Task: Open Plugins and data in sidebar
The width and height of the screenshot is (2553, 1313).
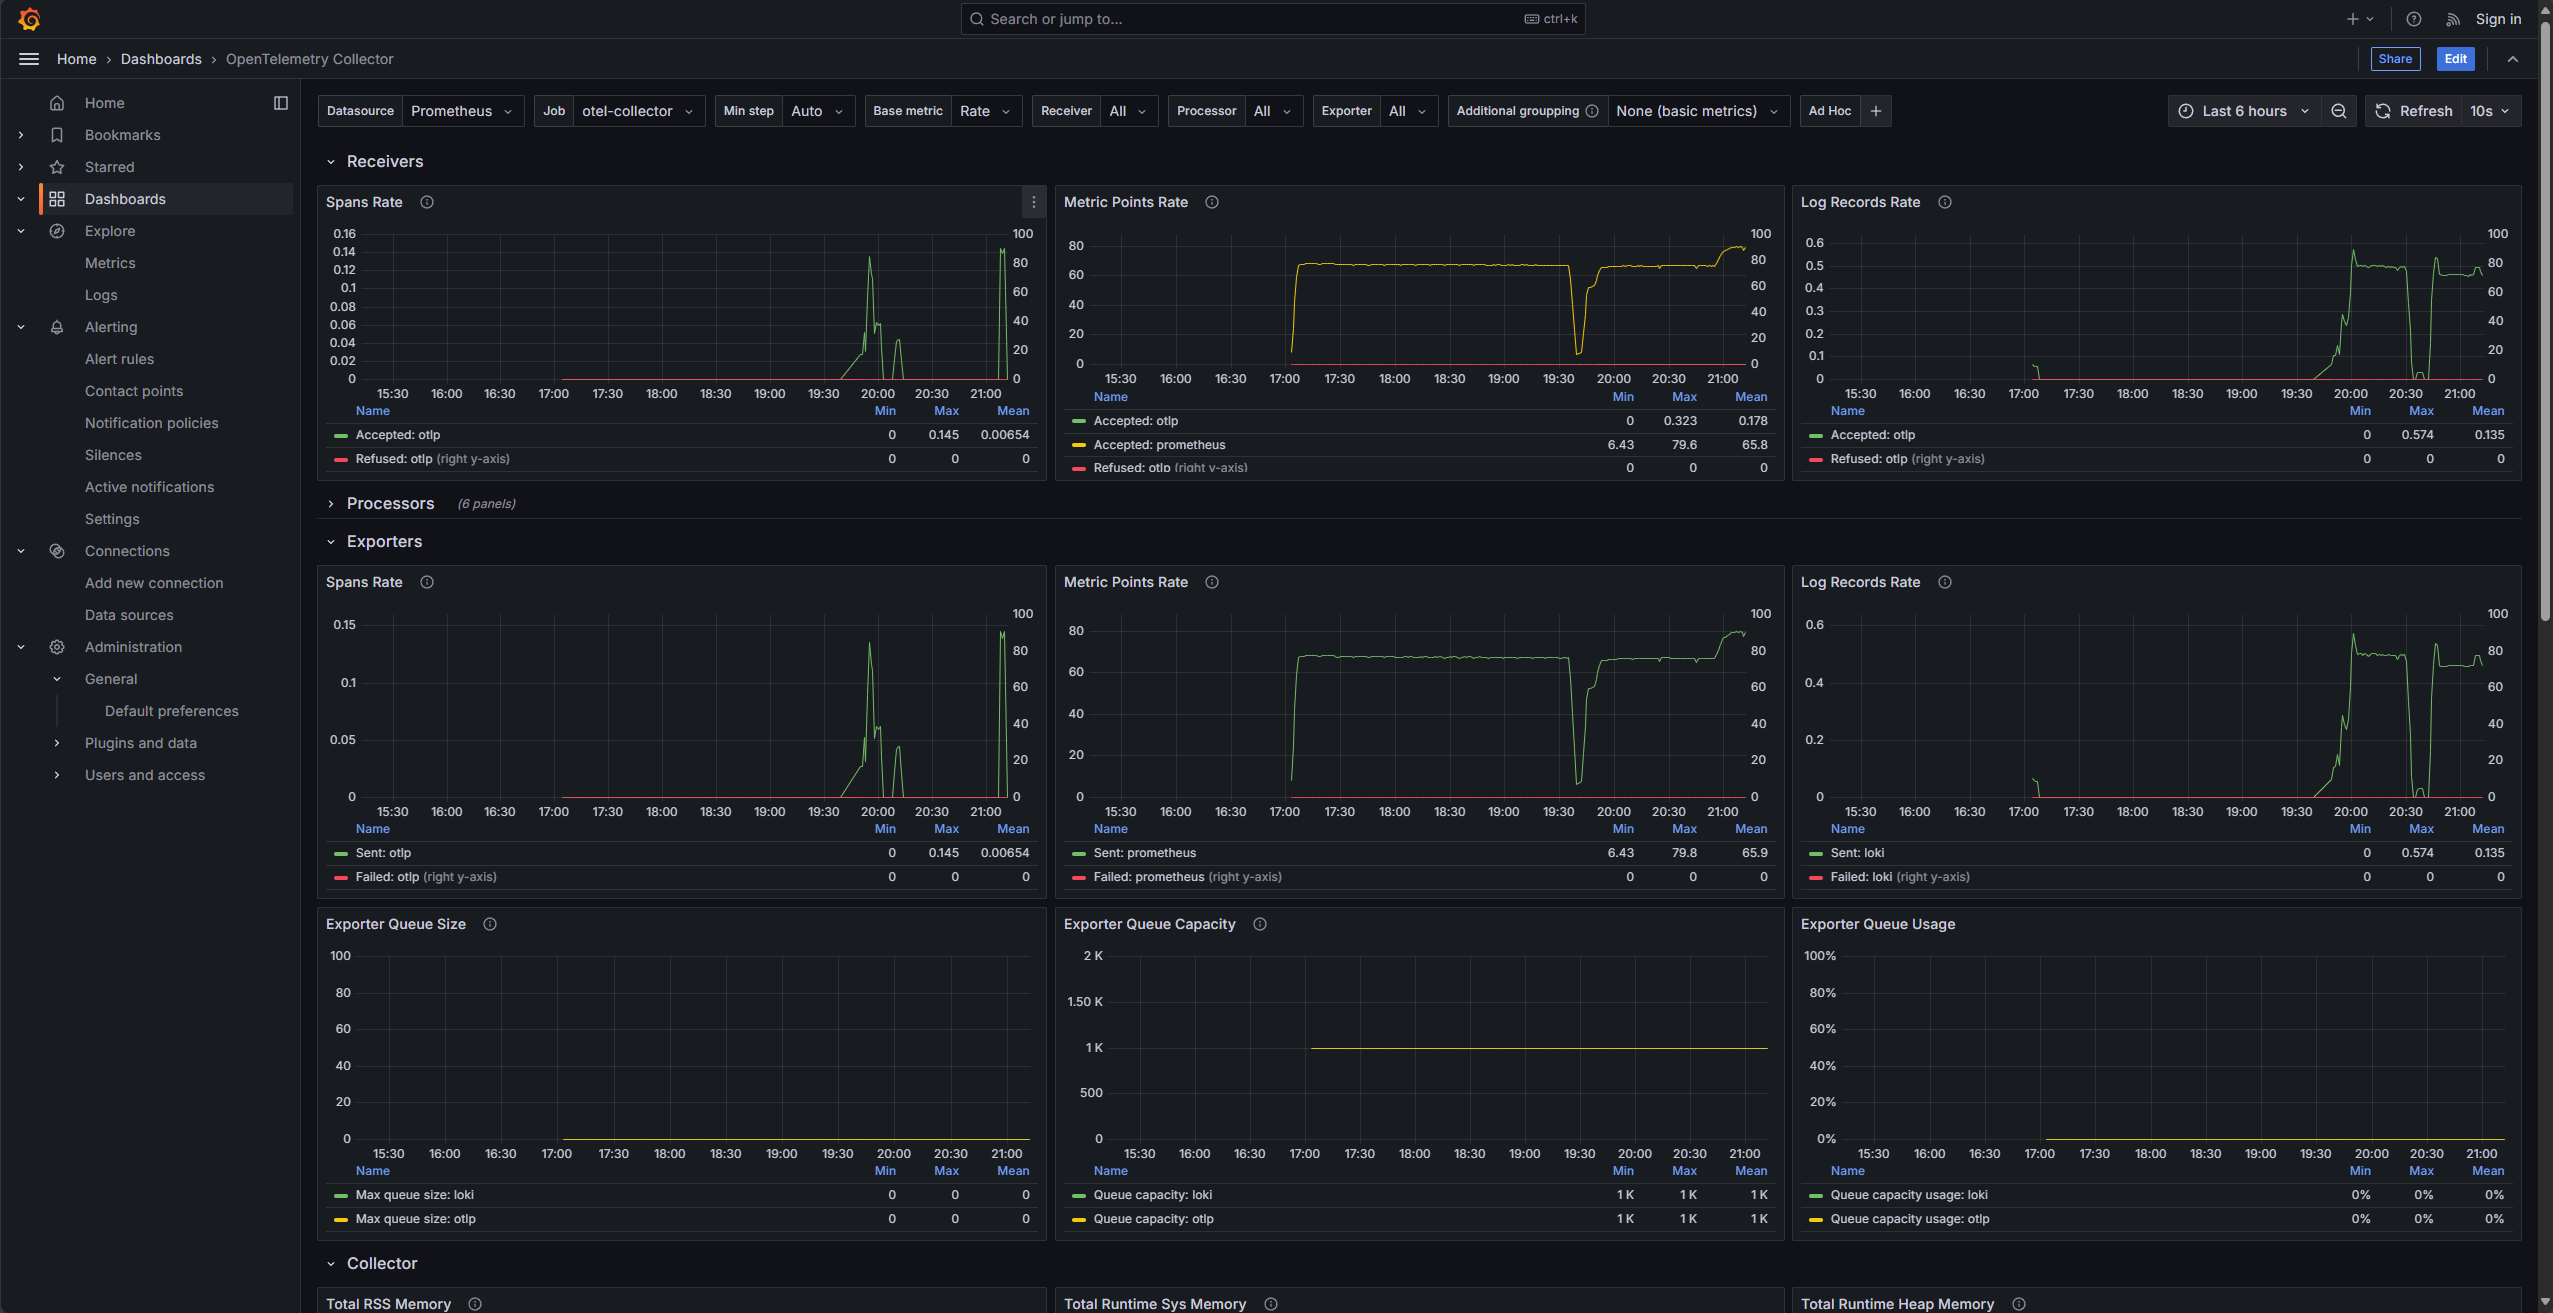Action: pyautogui.click(x=141, y=743)
